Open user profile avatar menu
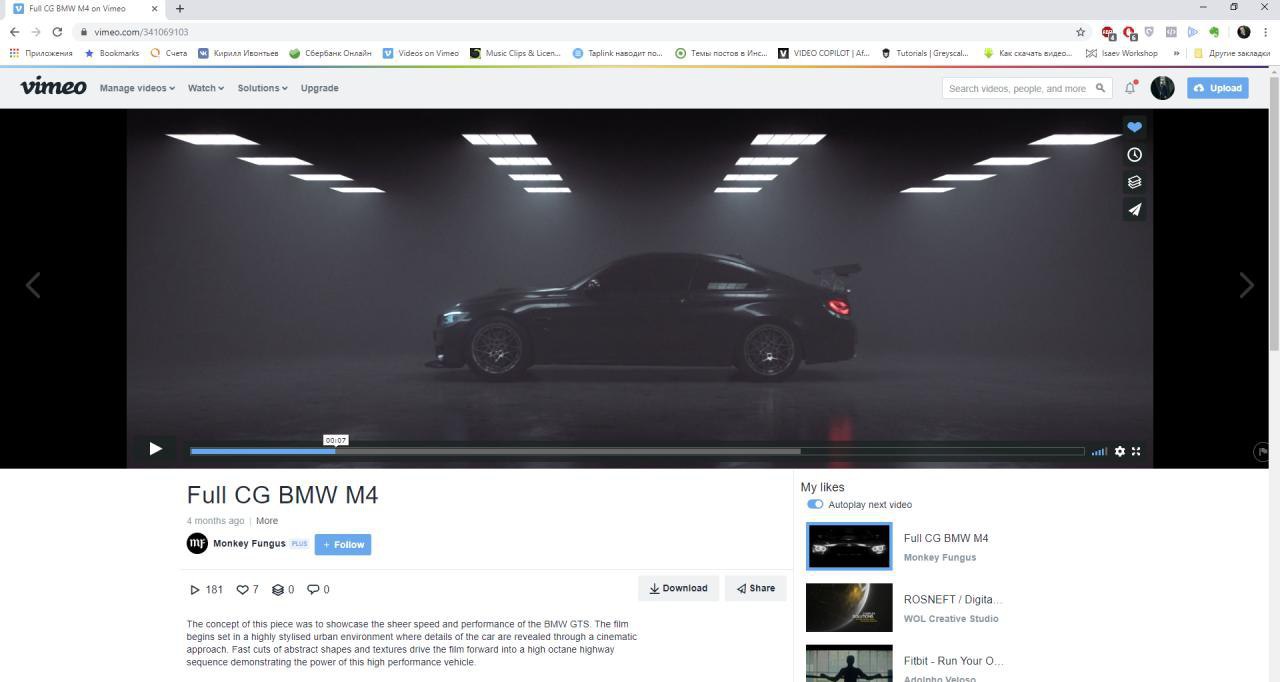1280x682 pixels. pos(1162,88)
